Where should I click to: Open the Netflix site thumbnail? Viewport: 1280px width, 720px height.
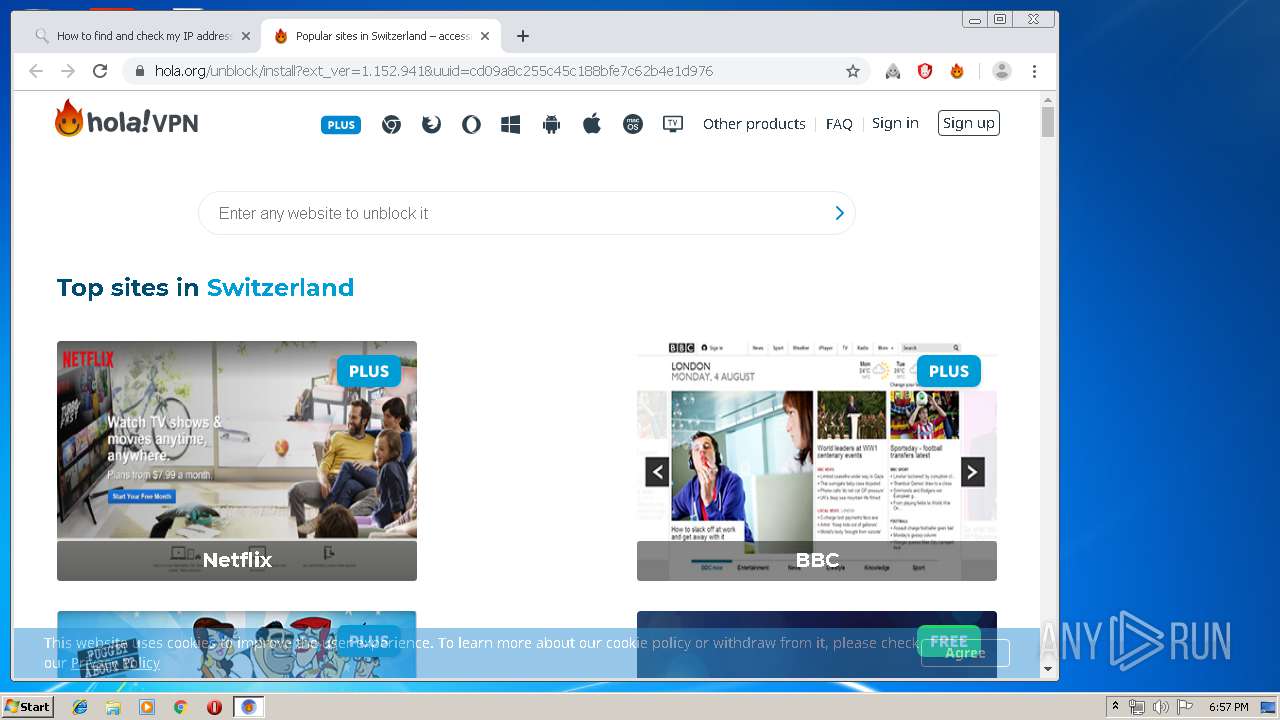pyautogui.click(x=237, y=461)
